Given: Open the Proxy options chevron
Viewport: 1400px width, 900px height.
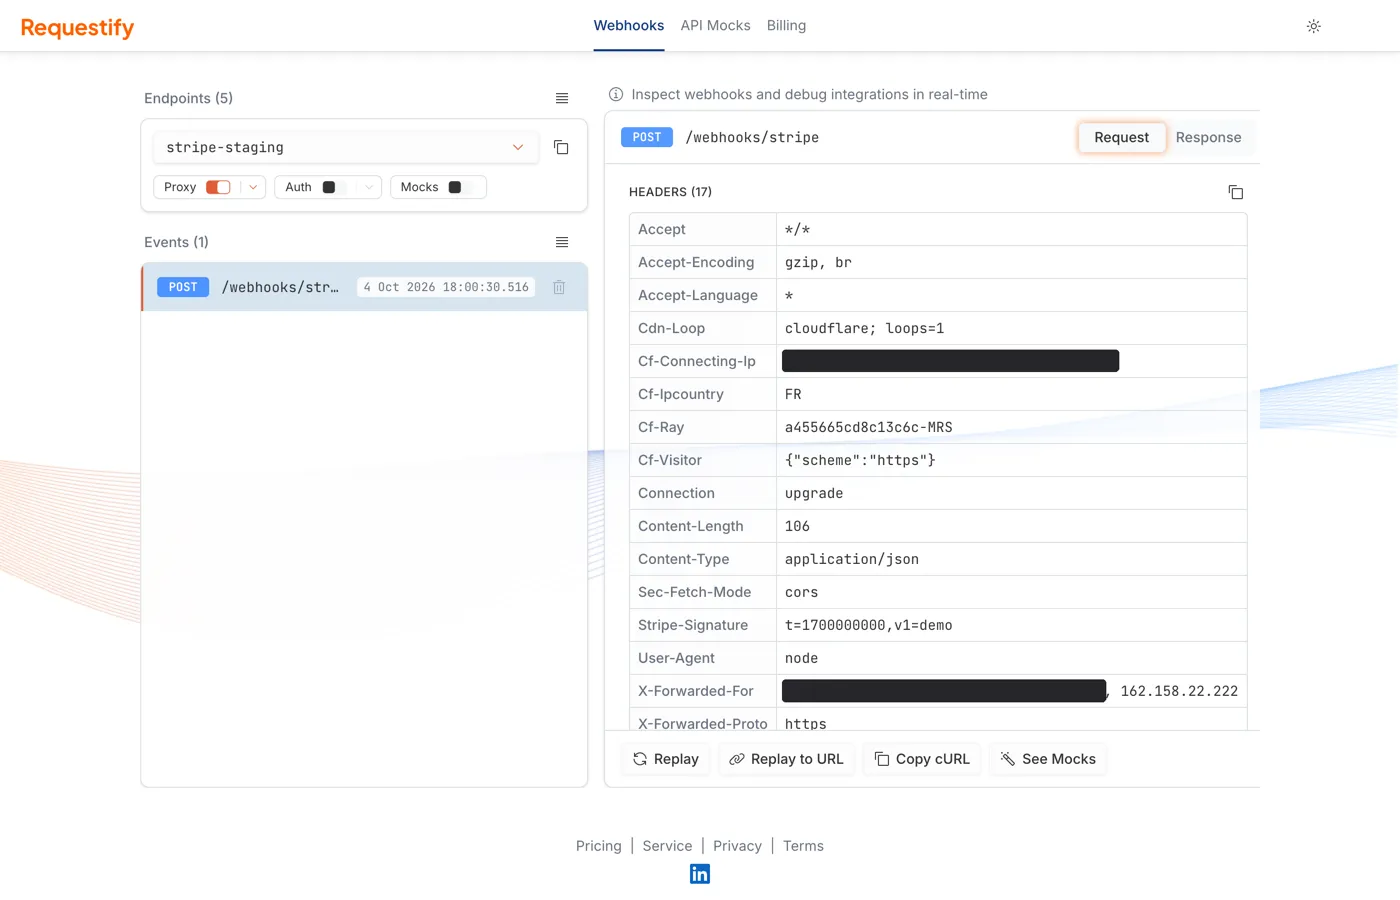Looking at the screenshot, I should 253,187.
